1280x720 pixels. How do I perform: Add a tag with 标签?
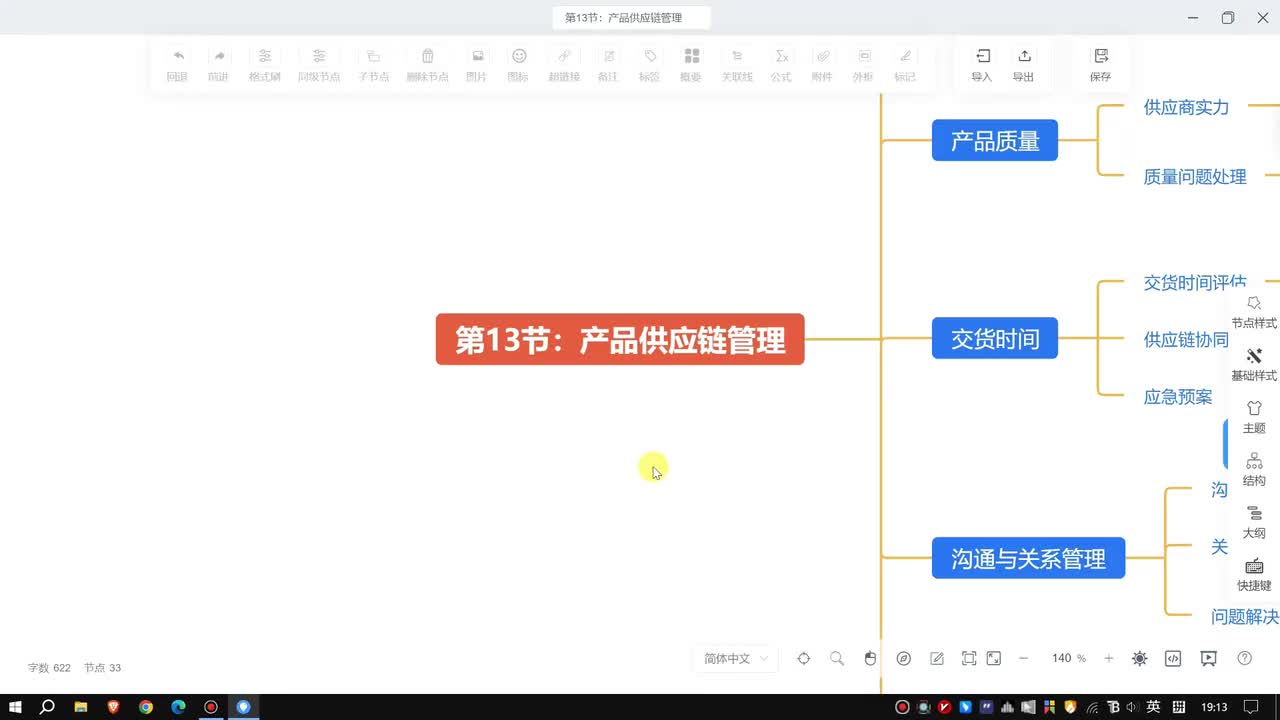click(650, 64)
